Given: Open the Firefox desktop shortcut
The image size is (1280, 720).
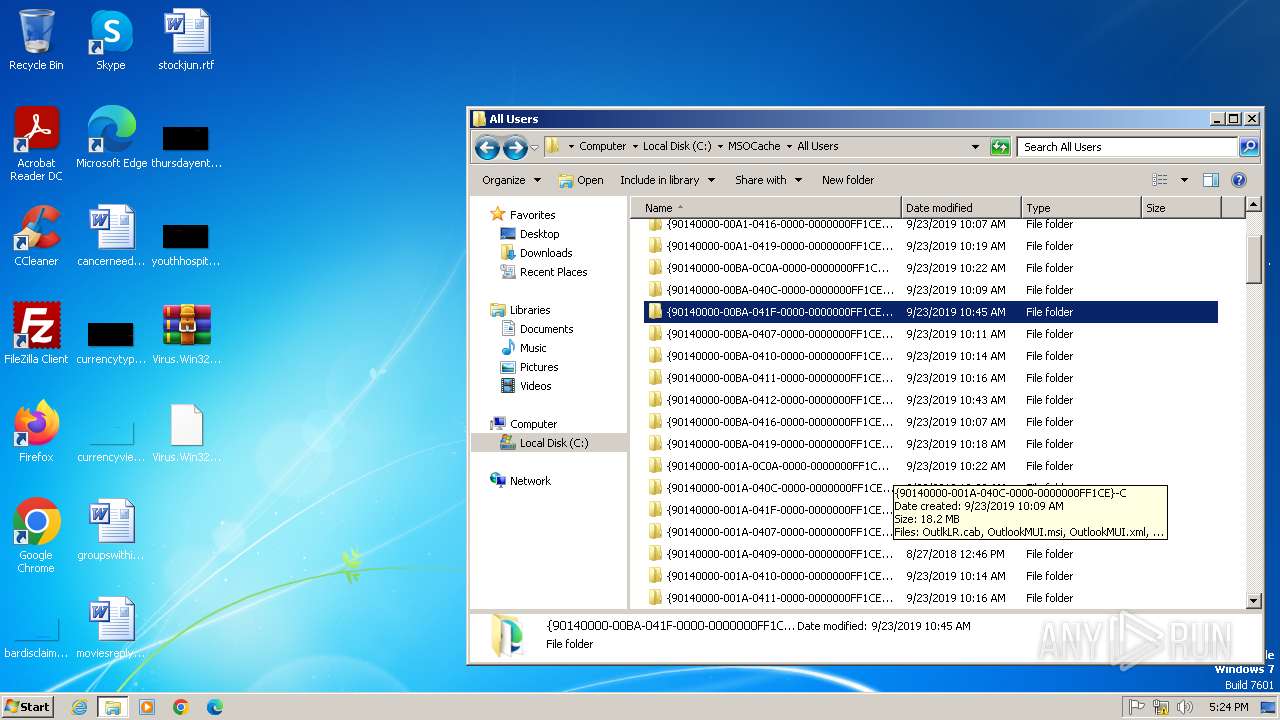Looking at the screenshot, I should coord(36,432).
